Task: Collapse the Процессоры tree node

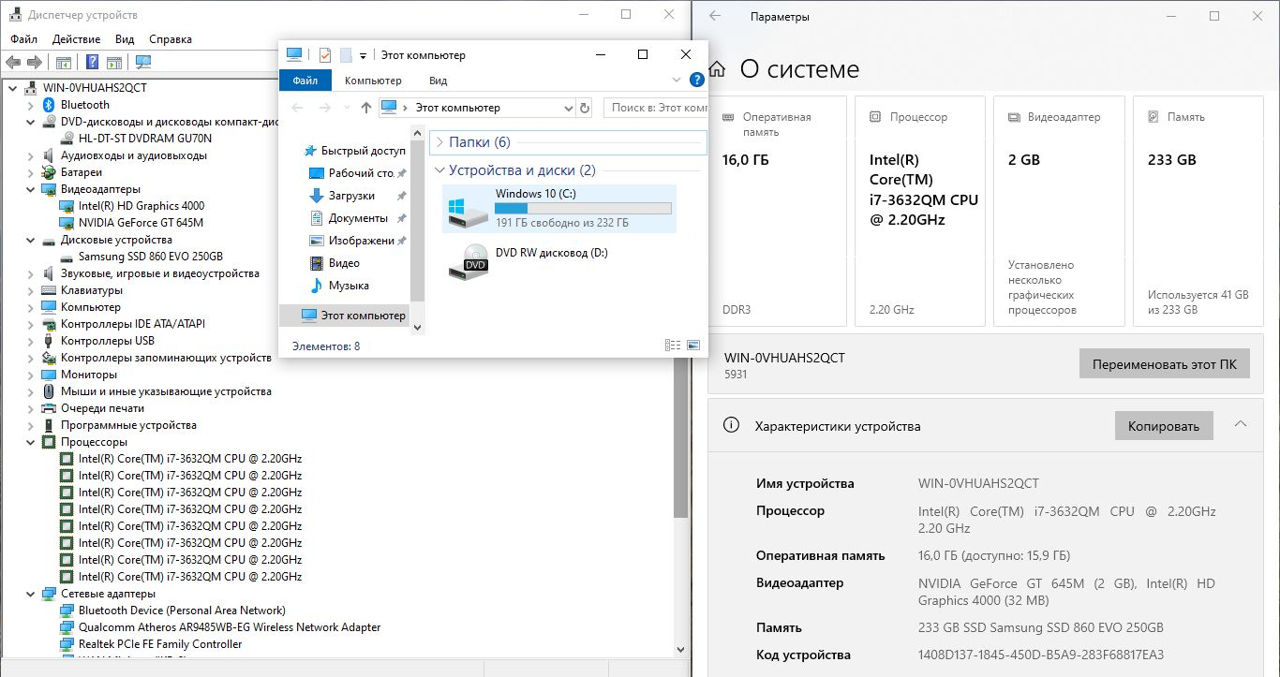Action: tap(30, 442)
